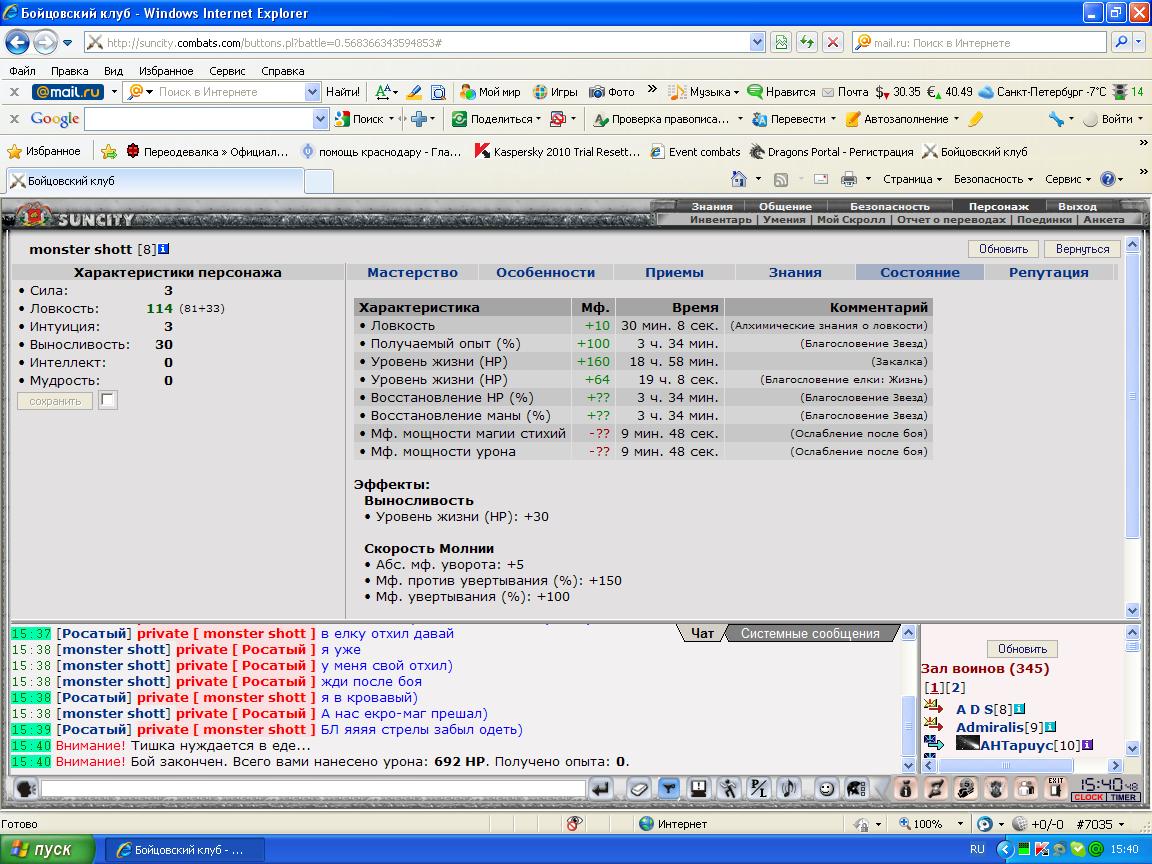Viewport: 1152px width, 864px height.
Task: Click the smiley face emoticons icon
Action: click(x=827, y=789)
